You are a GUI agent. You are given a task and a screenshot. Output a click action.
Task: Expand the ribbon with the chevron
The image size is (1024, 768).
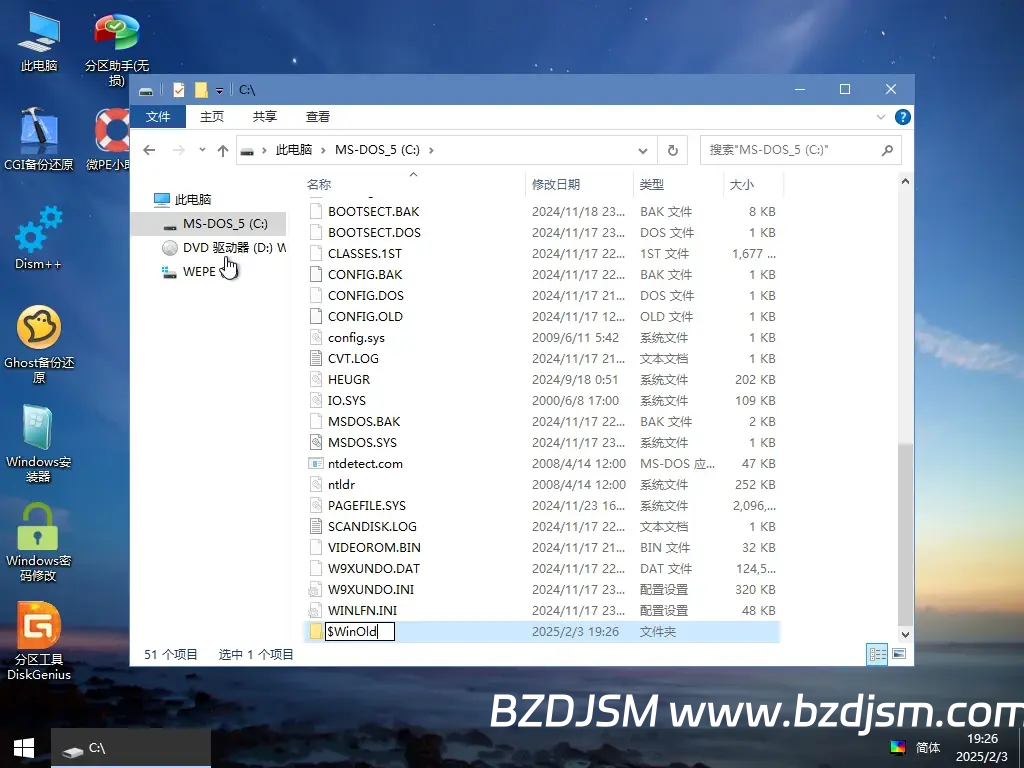pos(880,117)
